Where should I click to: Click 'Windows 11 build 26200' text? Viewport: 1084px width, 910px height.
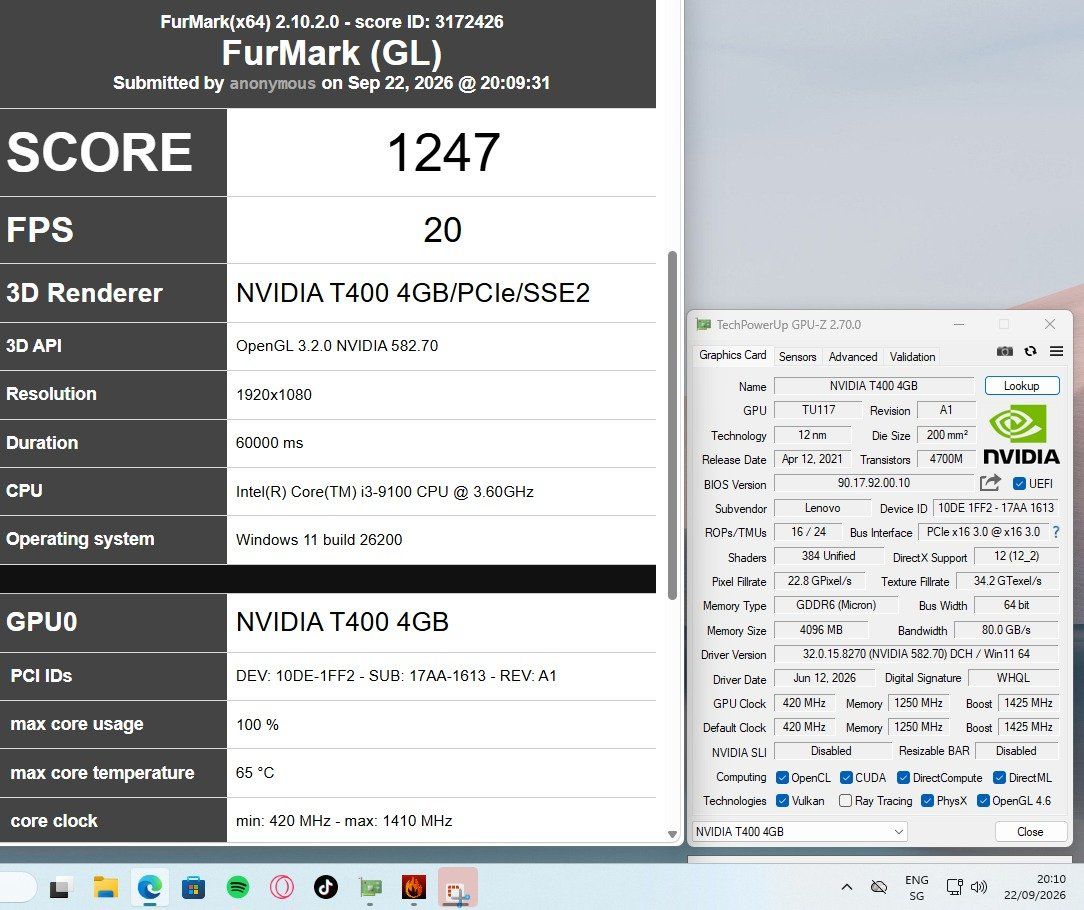[319, 539]
